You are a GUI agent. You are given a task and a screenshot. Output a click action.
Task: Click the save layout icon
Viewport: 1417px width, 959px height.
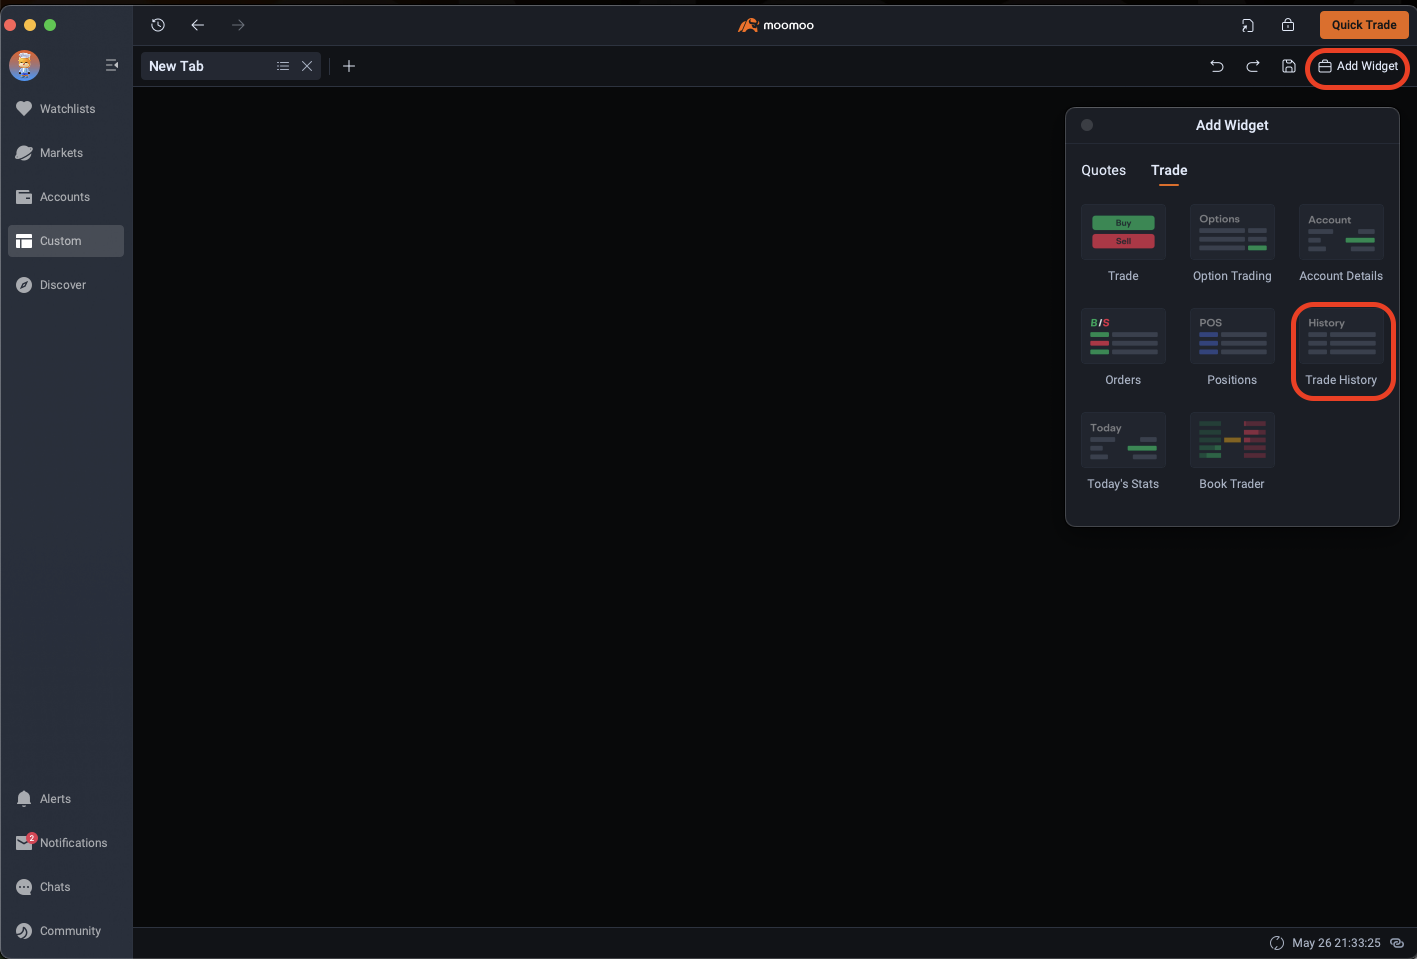tap(1289, 66)
